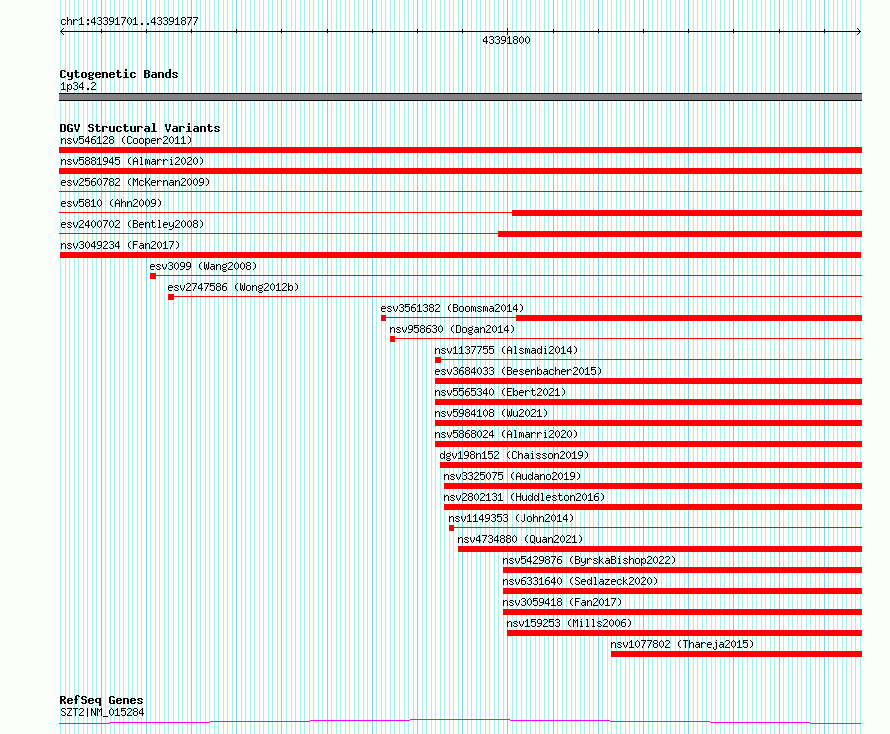This screenshot has width=890, height=734.
Task: Open esv2747586 (Wong2012b) variant label
Action: pyautogui.click(x=233, y=287)
